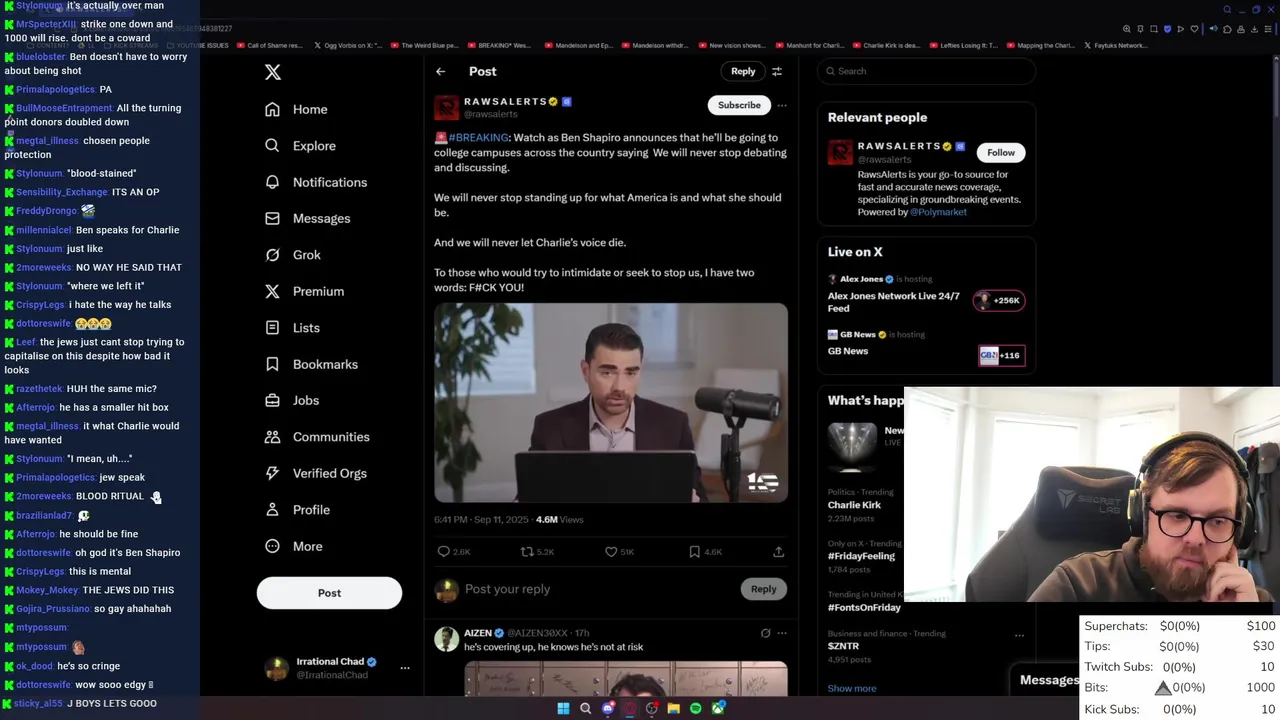Click the Grok icon on AIZEN reply

tap(765, 633)
